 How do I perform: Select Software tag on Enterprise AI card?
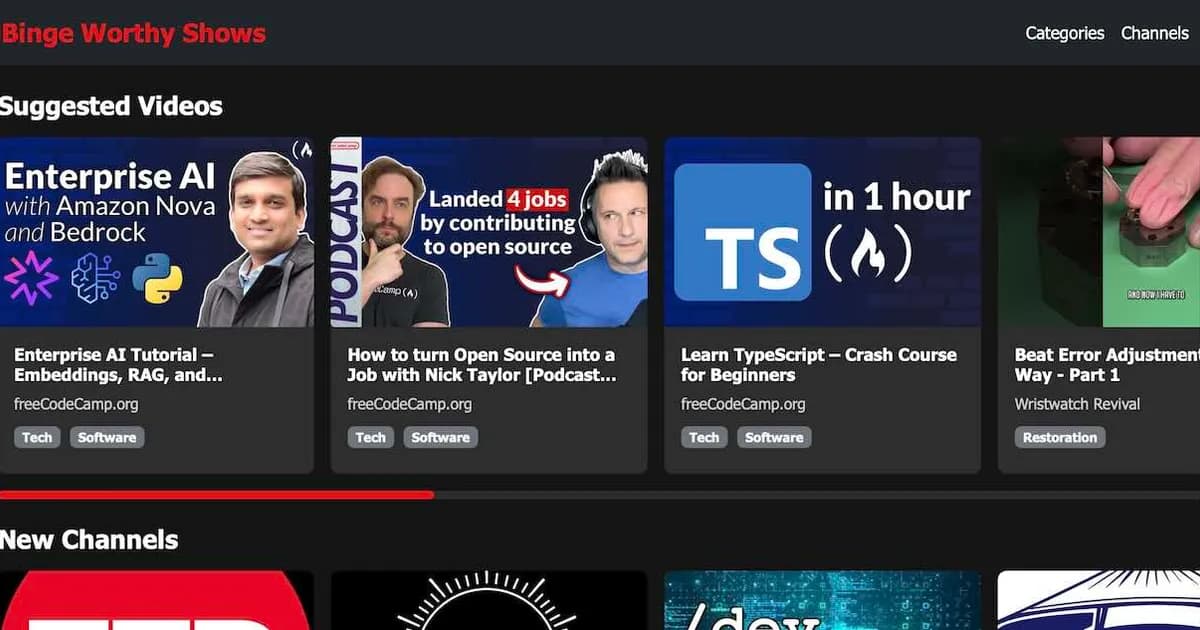click(107, 437)
